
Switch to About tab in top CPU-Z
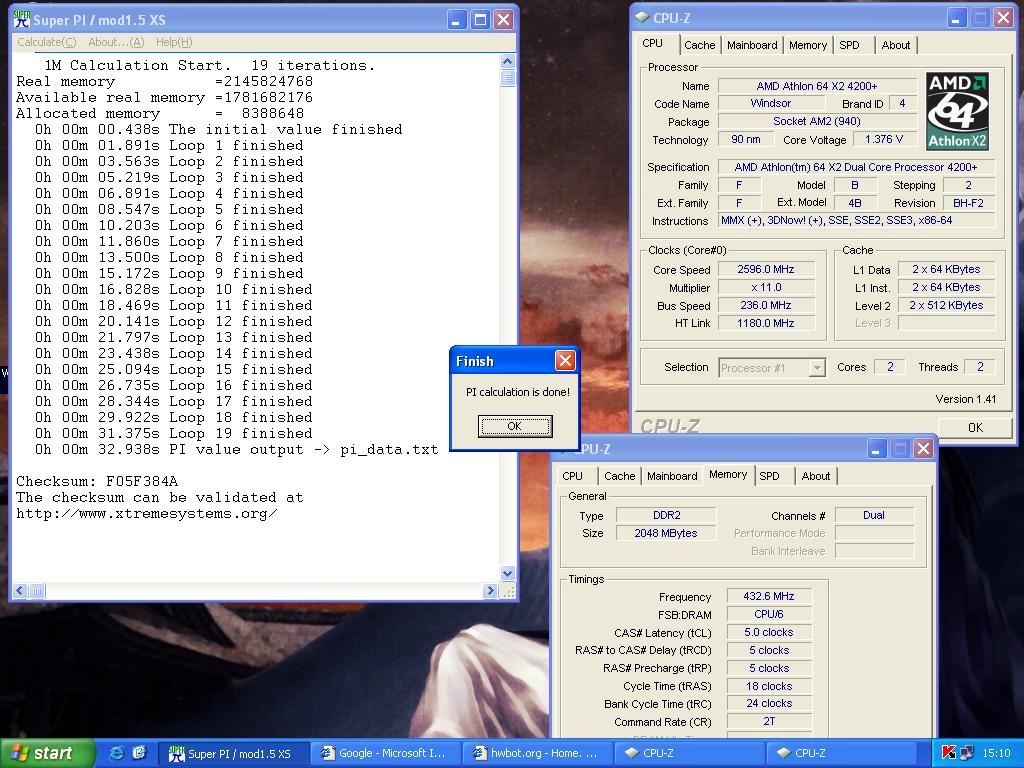(895, 45)
